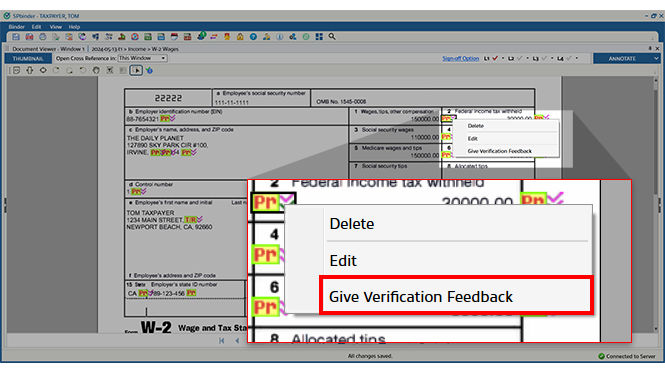Open the dropdown arrow next to L3 sign-off
Screen dimensions: 665x383
point(552,58)
